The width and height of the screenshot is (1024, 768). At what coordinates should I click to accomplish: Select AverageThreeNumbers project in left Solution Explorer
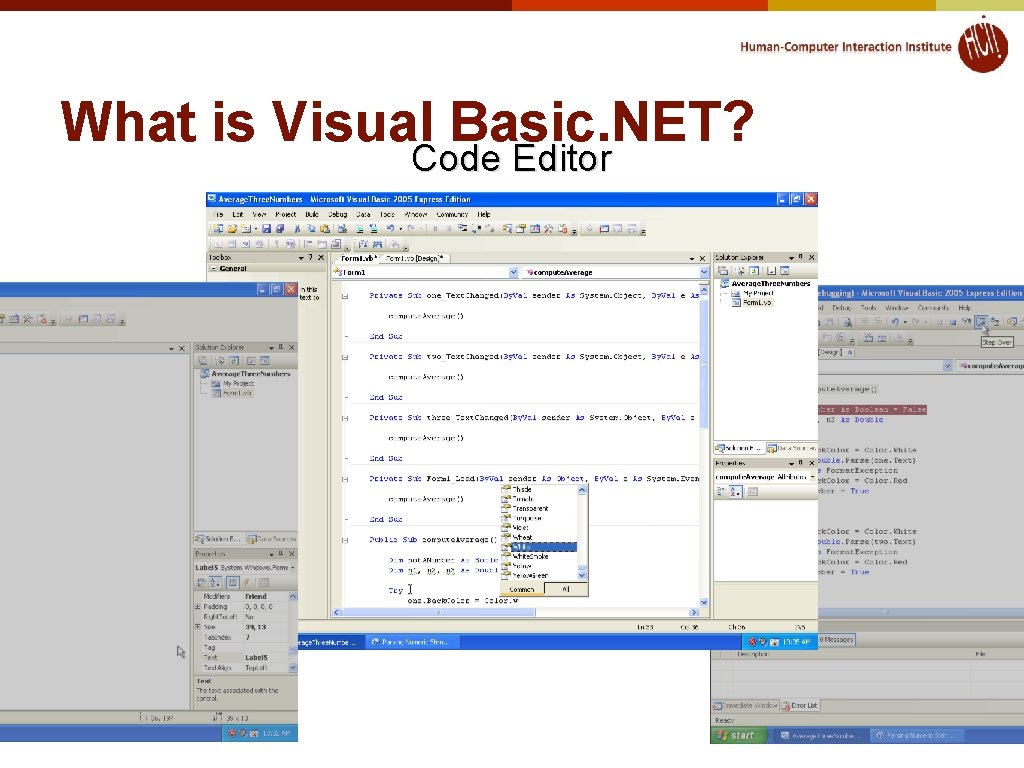click(250, 374)
